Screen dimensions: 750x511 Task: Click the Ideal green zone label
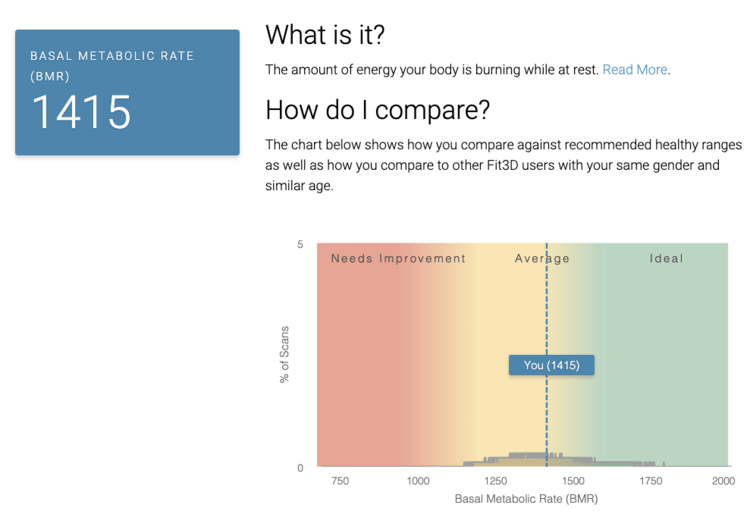[x=666, y=258]
